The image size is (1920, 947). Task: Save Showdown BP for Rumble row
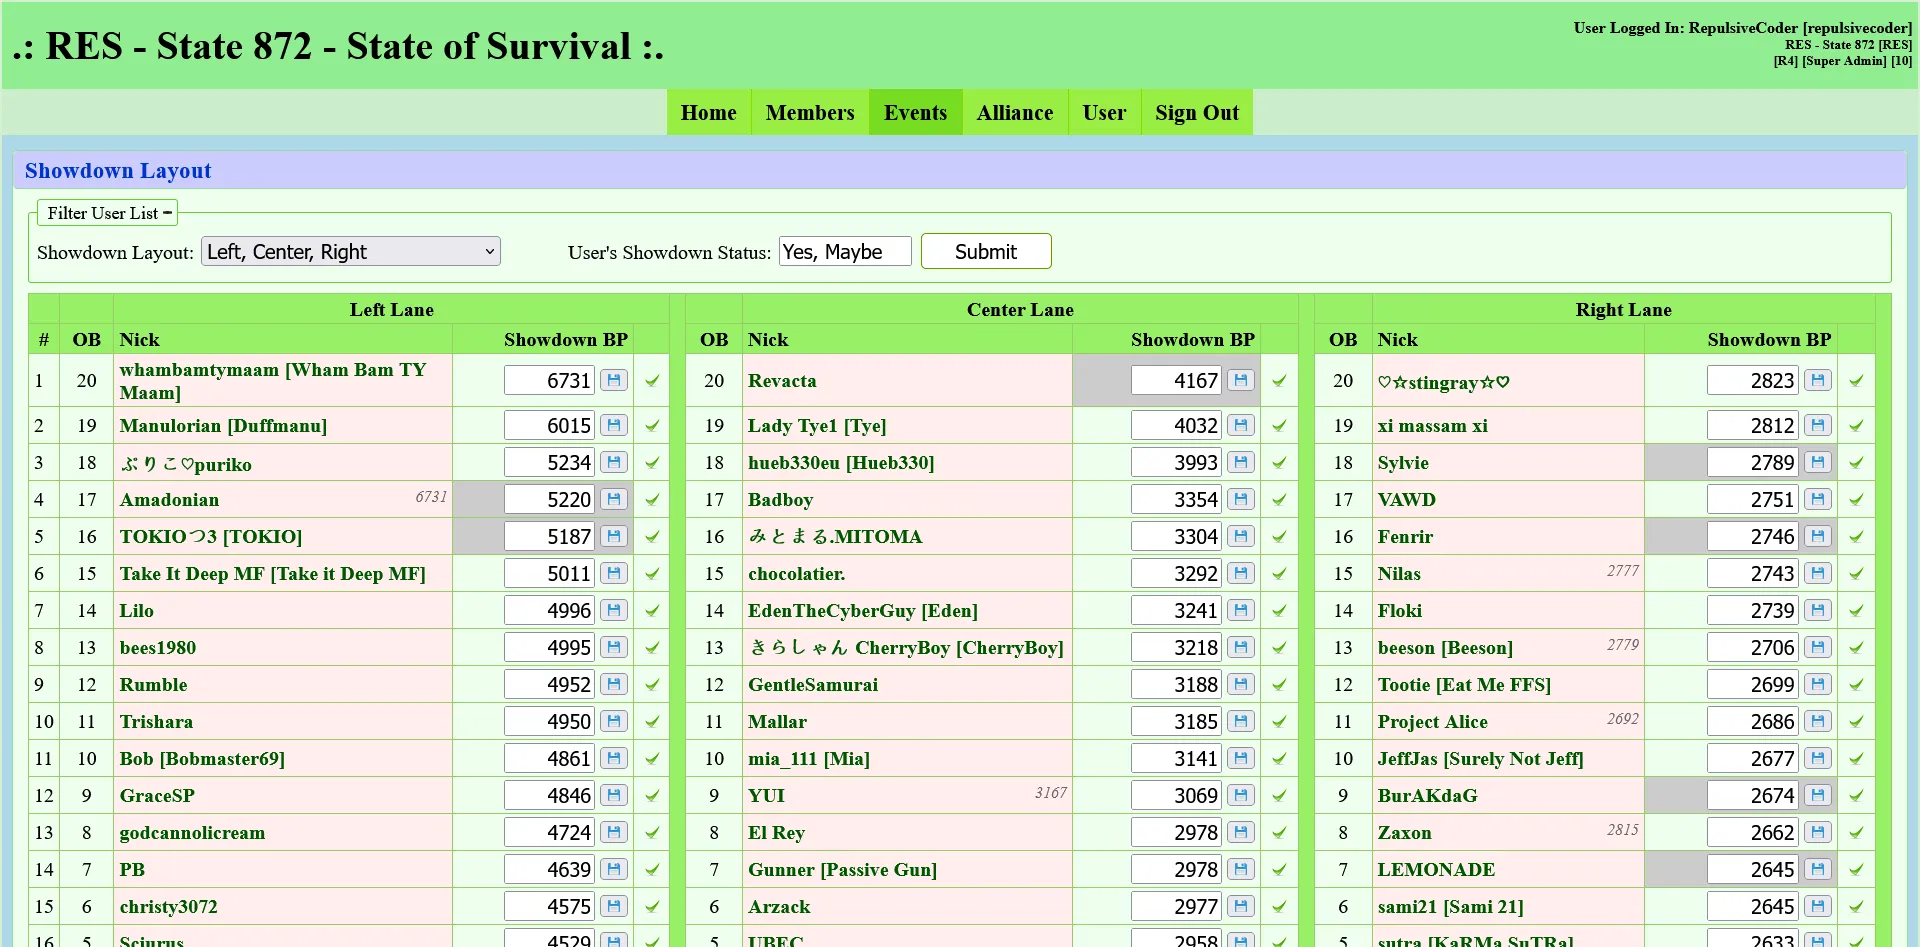point(614,684)
